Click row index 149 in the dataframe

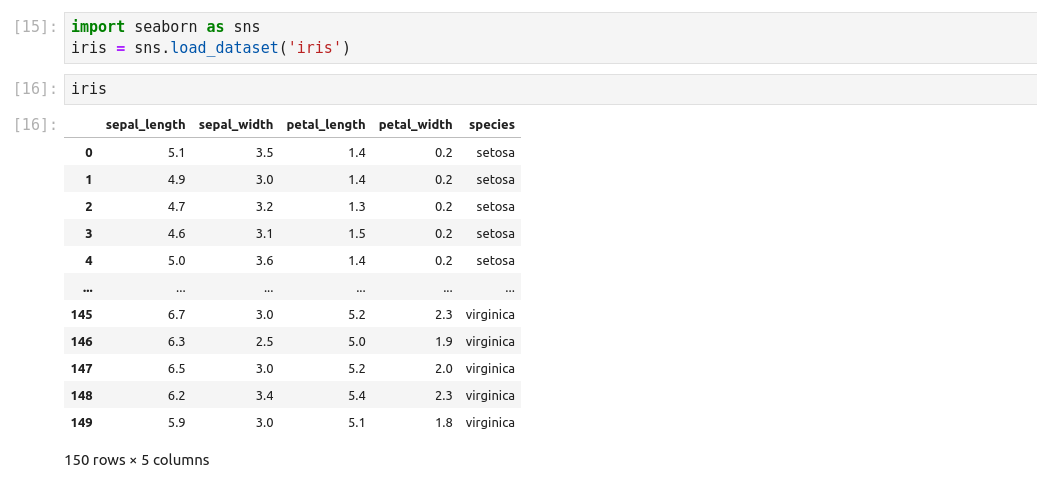click(x=82, y=423)
